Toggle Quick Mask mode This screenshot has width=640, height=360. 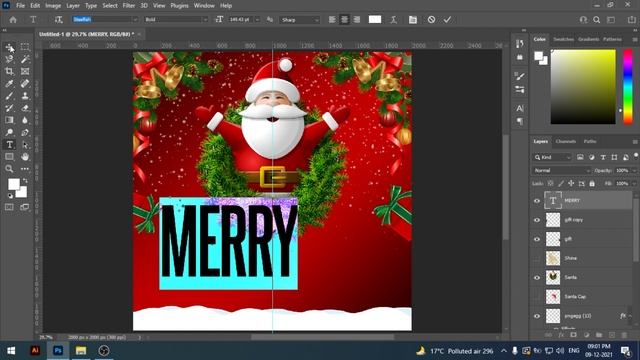tap(9, 207)
